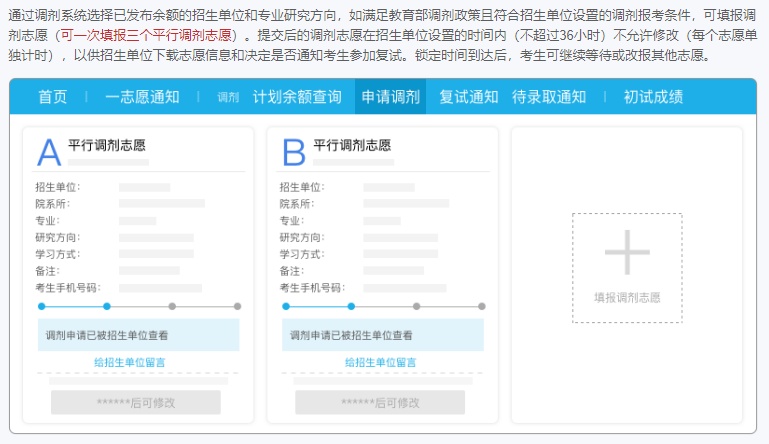Go to the 首页 tab
769x444 pixels.
[53, 97]
